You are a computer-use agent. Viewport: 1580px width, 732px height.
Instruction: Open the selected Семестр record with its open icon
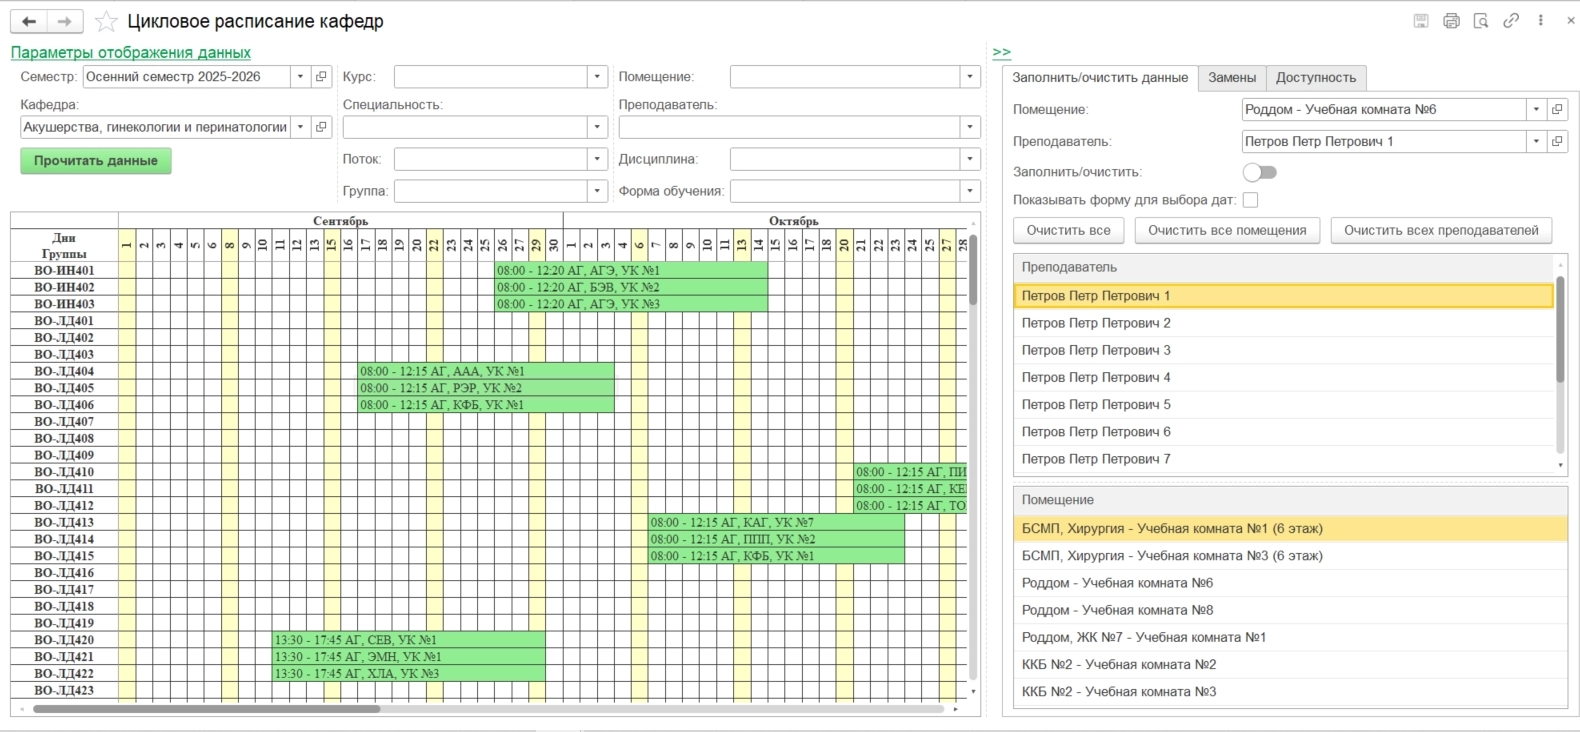point(322,77)
